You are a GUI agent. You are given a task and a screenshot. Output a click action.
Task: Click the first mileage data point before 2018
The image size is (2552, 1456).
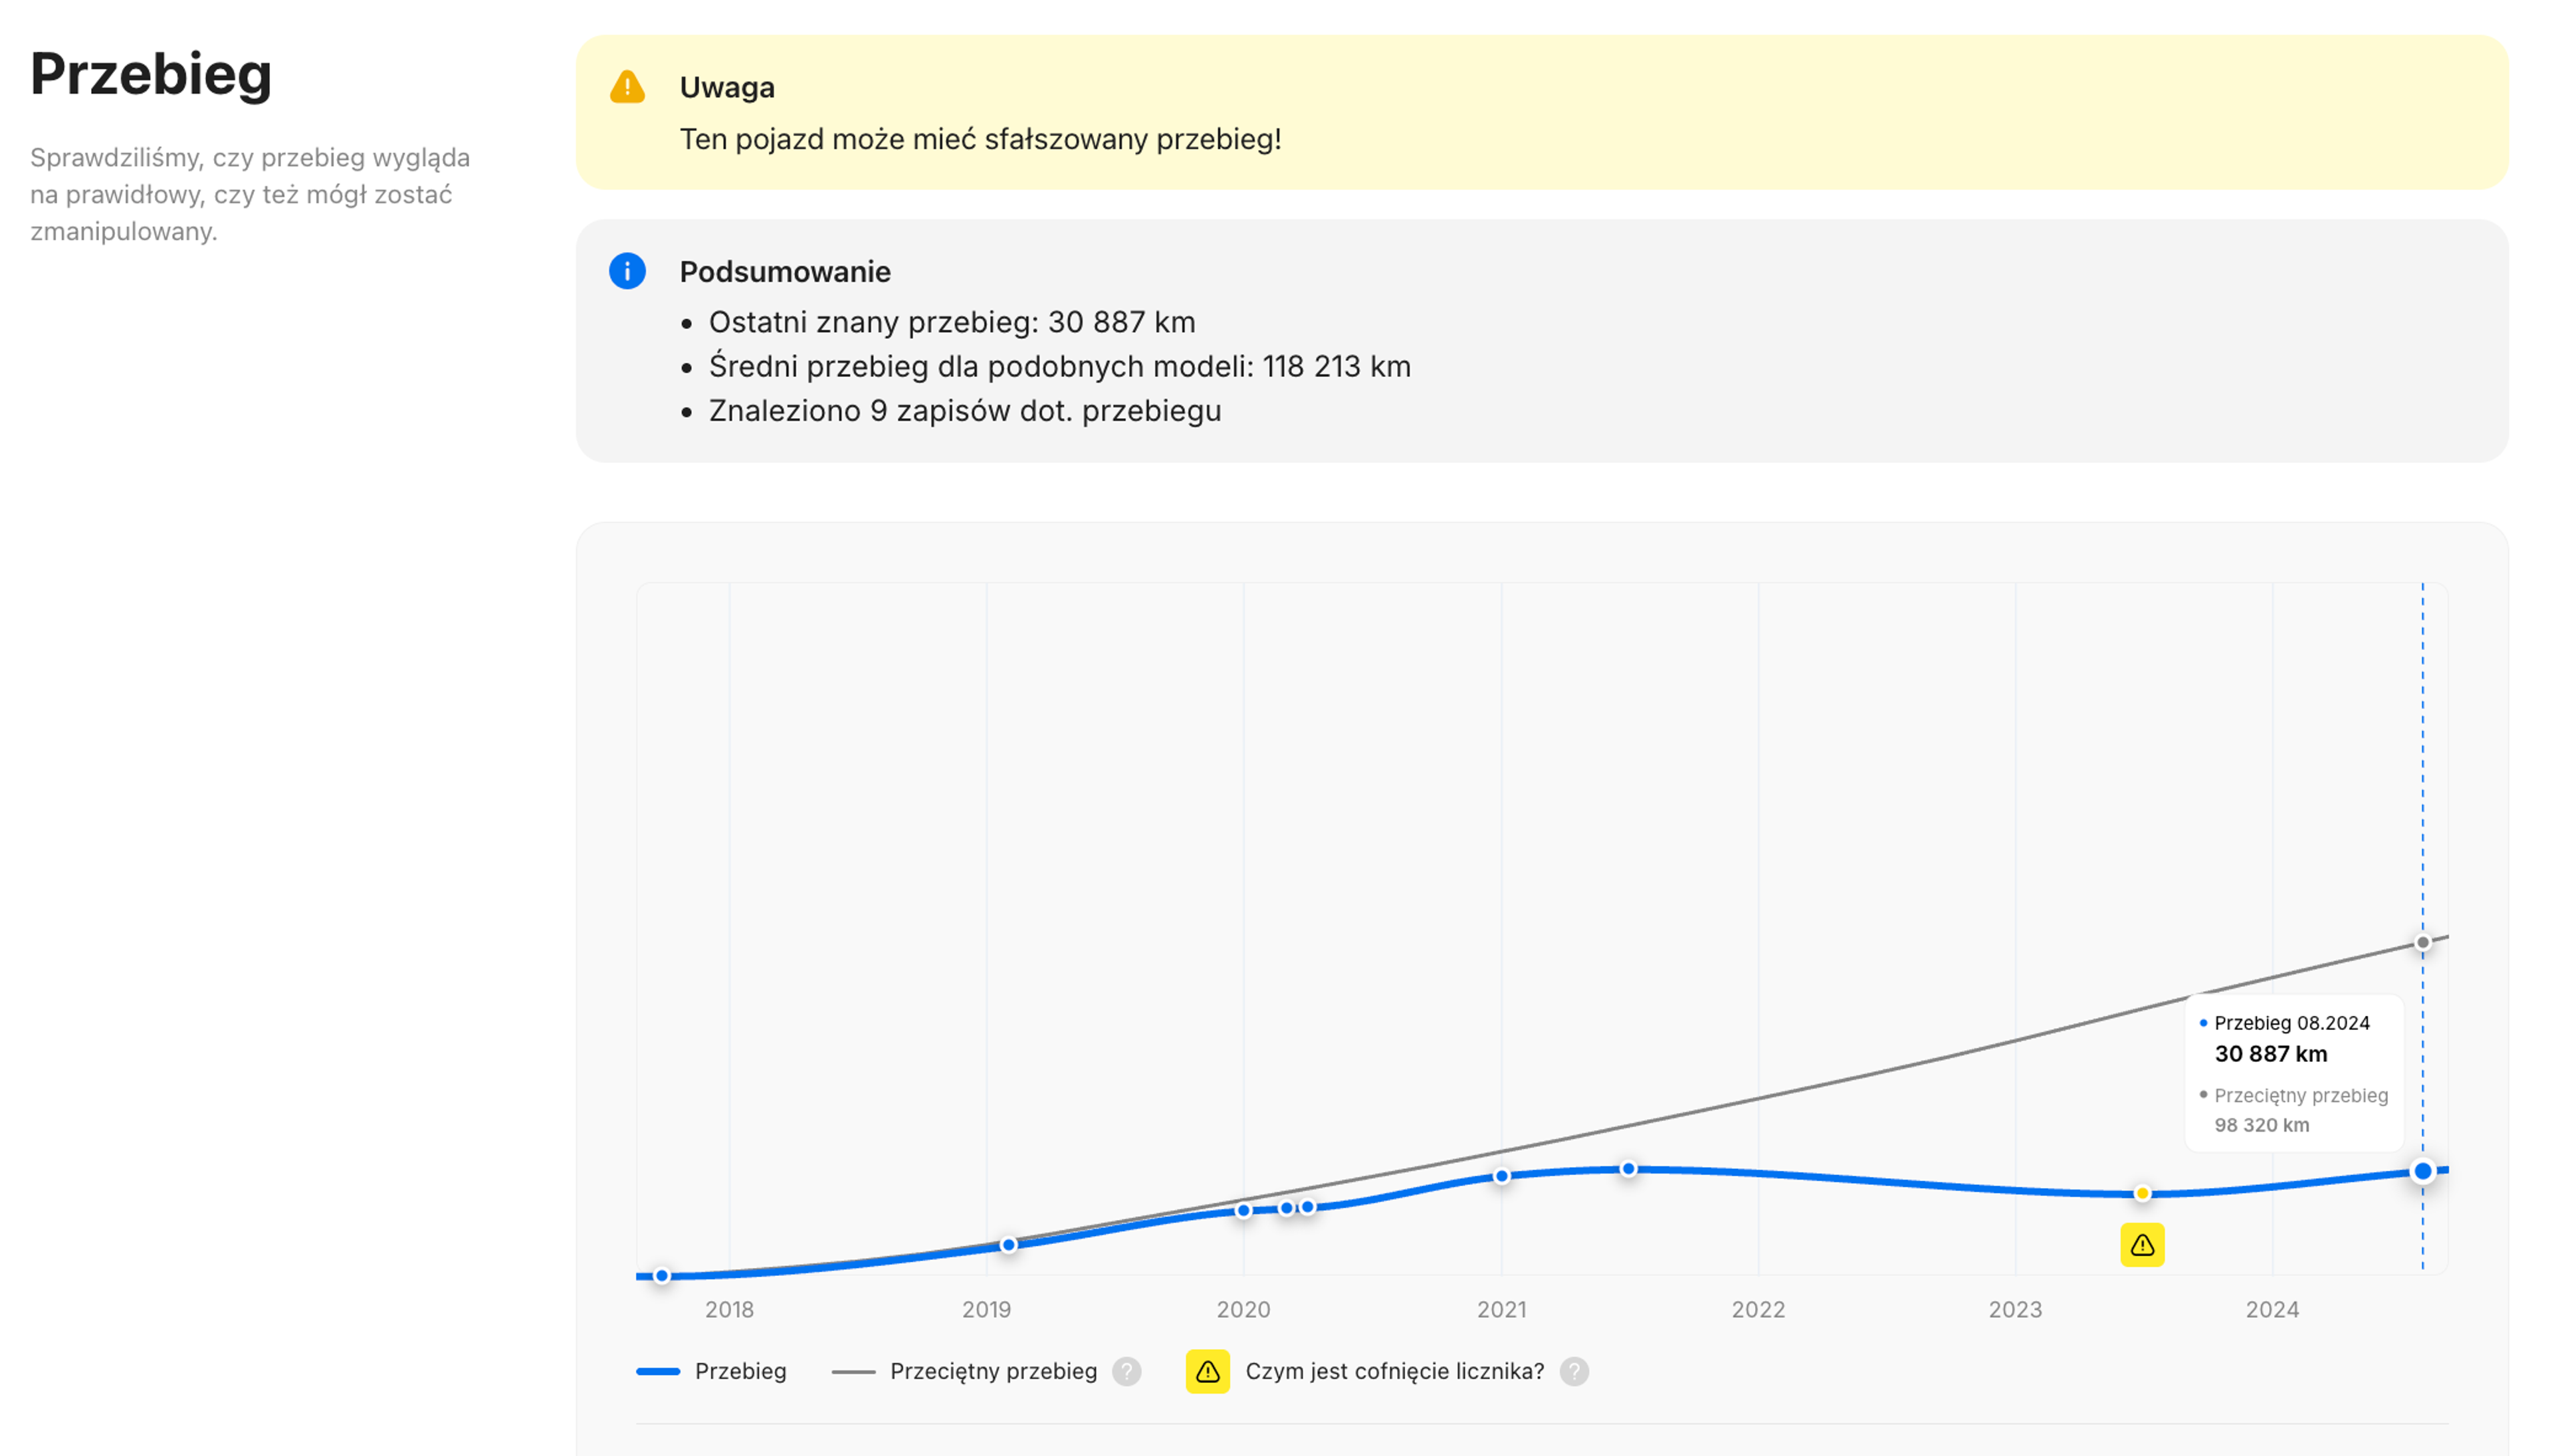tap(661, 1275)
